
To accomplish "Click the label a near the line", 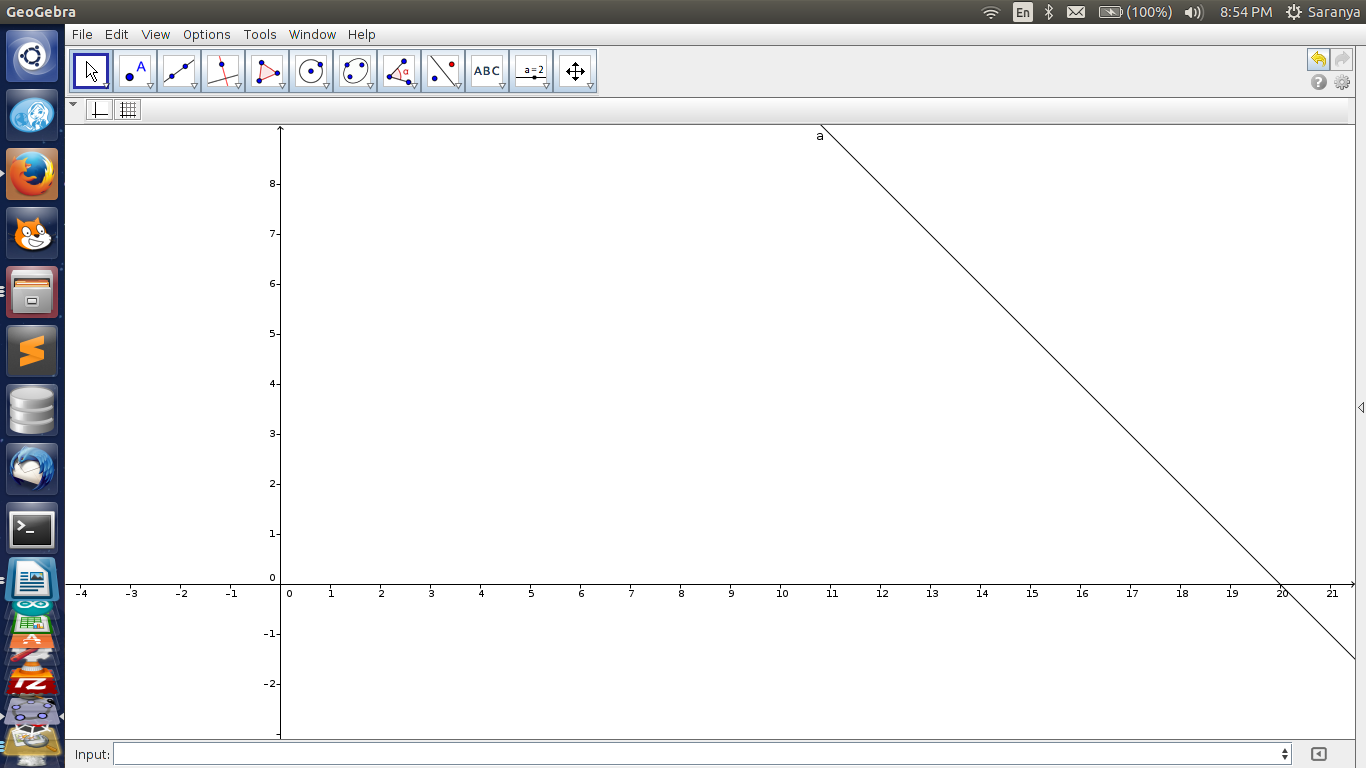I will coord(820,136).
